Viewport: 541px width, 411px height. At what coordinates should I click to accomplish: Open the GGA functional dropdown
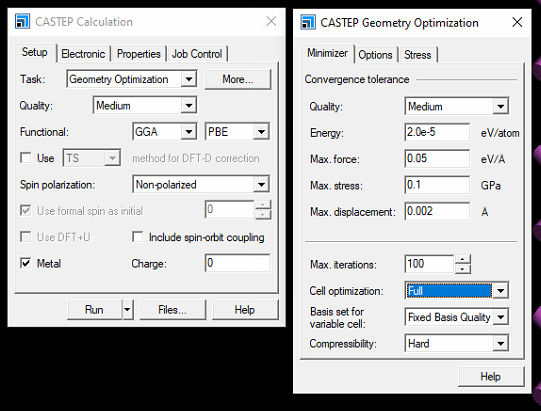tap(165, 132)
